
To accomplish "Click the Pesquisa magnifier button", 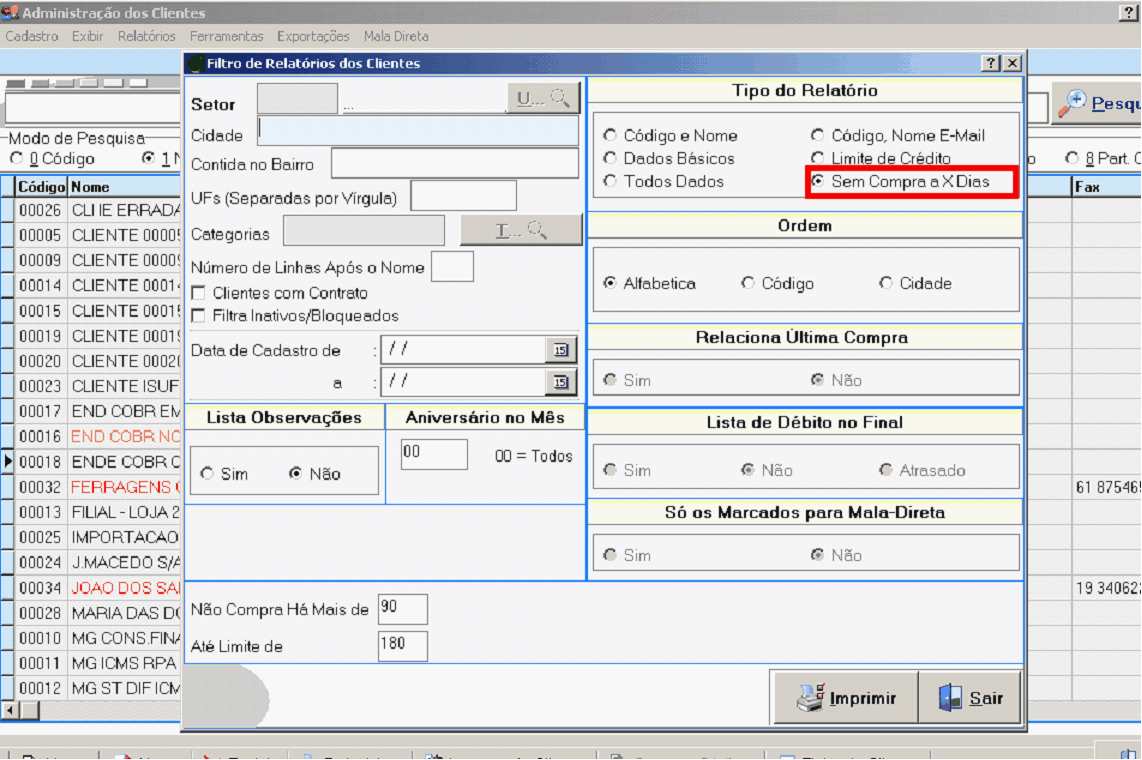I will (1100, 104).
